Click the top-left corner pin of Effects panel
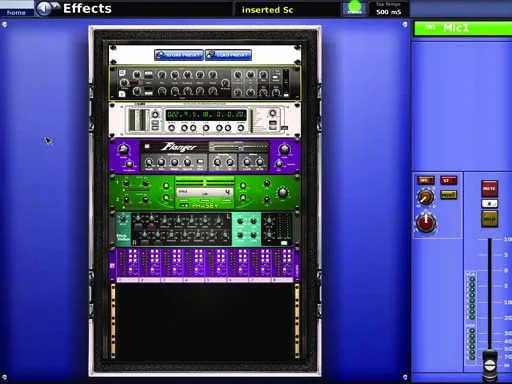This screenshot has height=384, width=512. (x=5, y=24)
